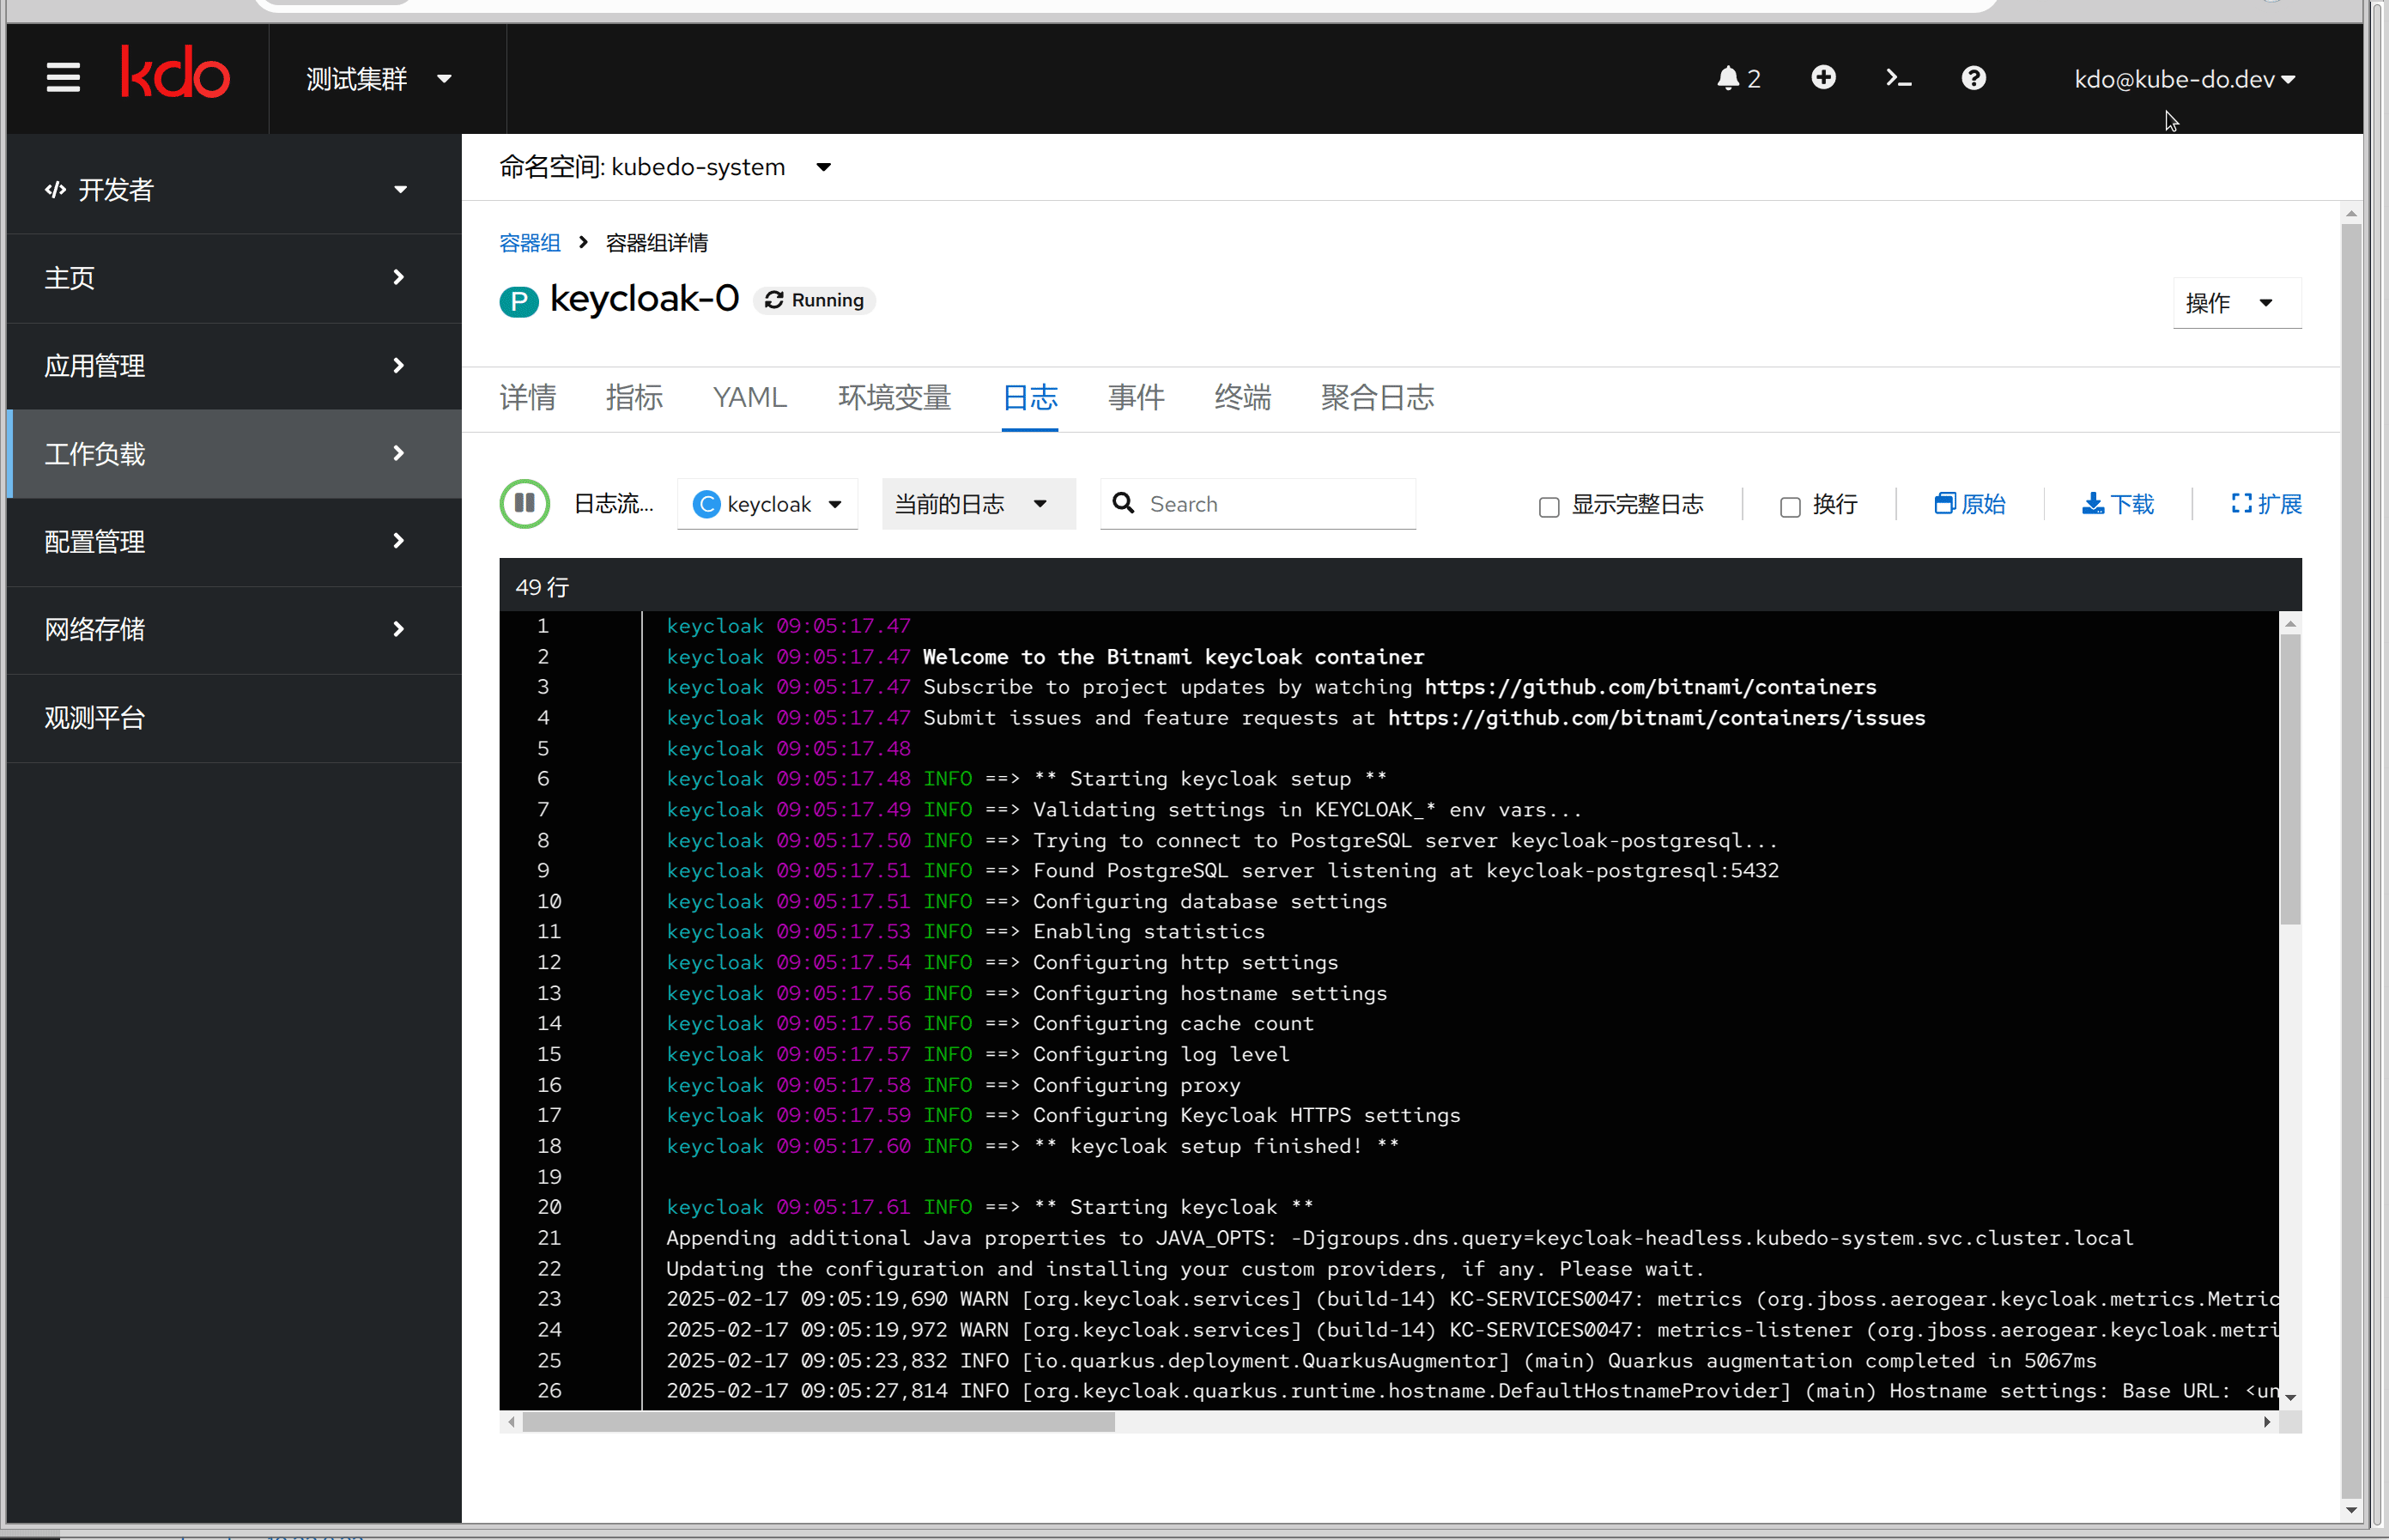Image resolution: width=2389 pixels, height=1540 pixels.
Task: Click the notifications bell icon
Action: point(1728,78)
